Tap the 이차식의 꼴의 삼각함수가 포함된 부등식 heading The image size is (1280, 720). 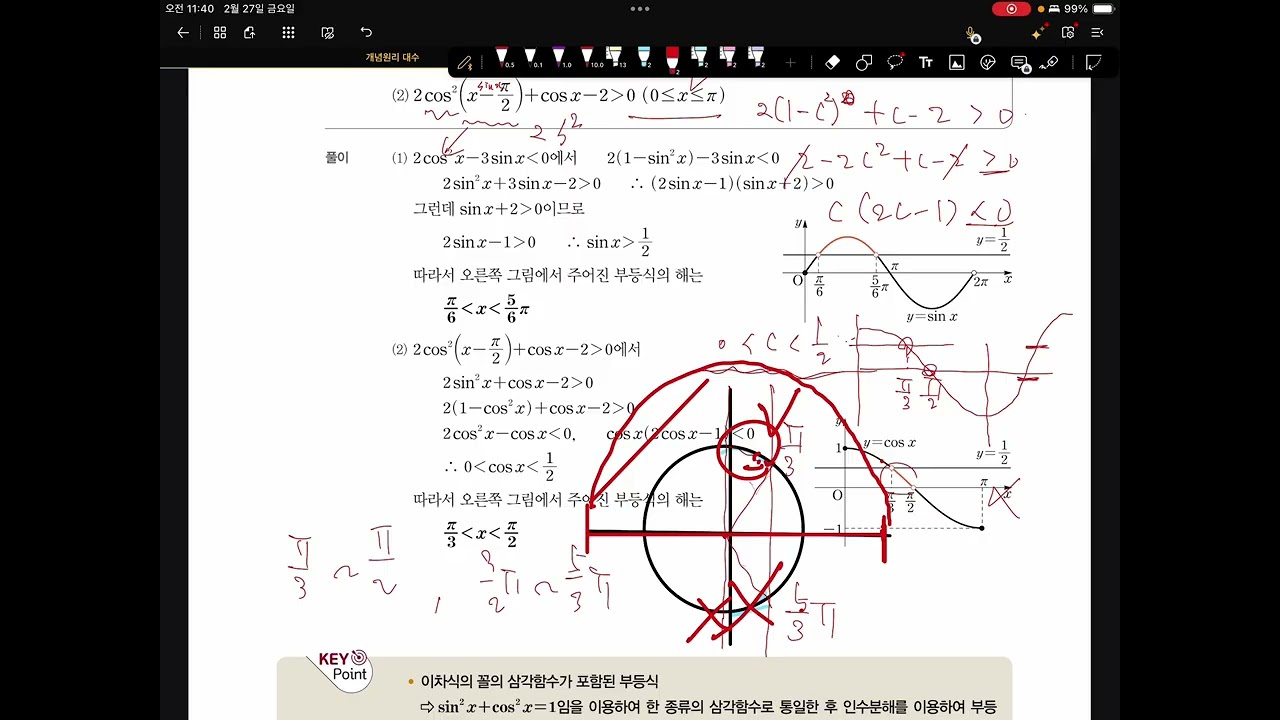click(x=539, y=681)
